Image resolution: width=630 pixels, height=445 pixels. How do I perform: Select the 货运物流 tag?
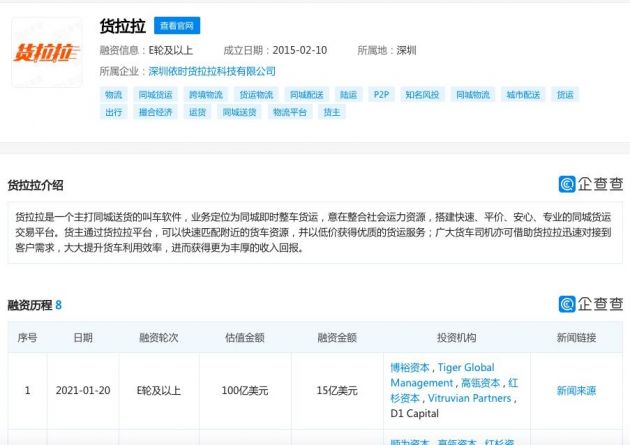point(256,95)
